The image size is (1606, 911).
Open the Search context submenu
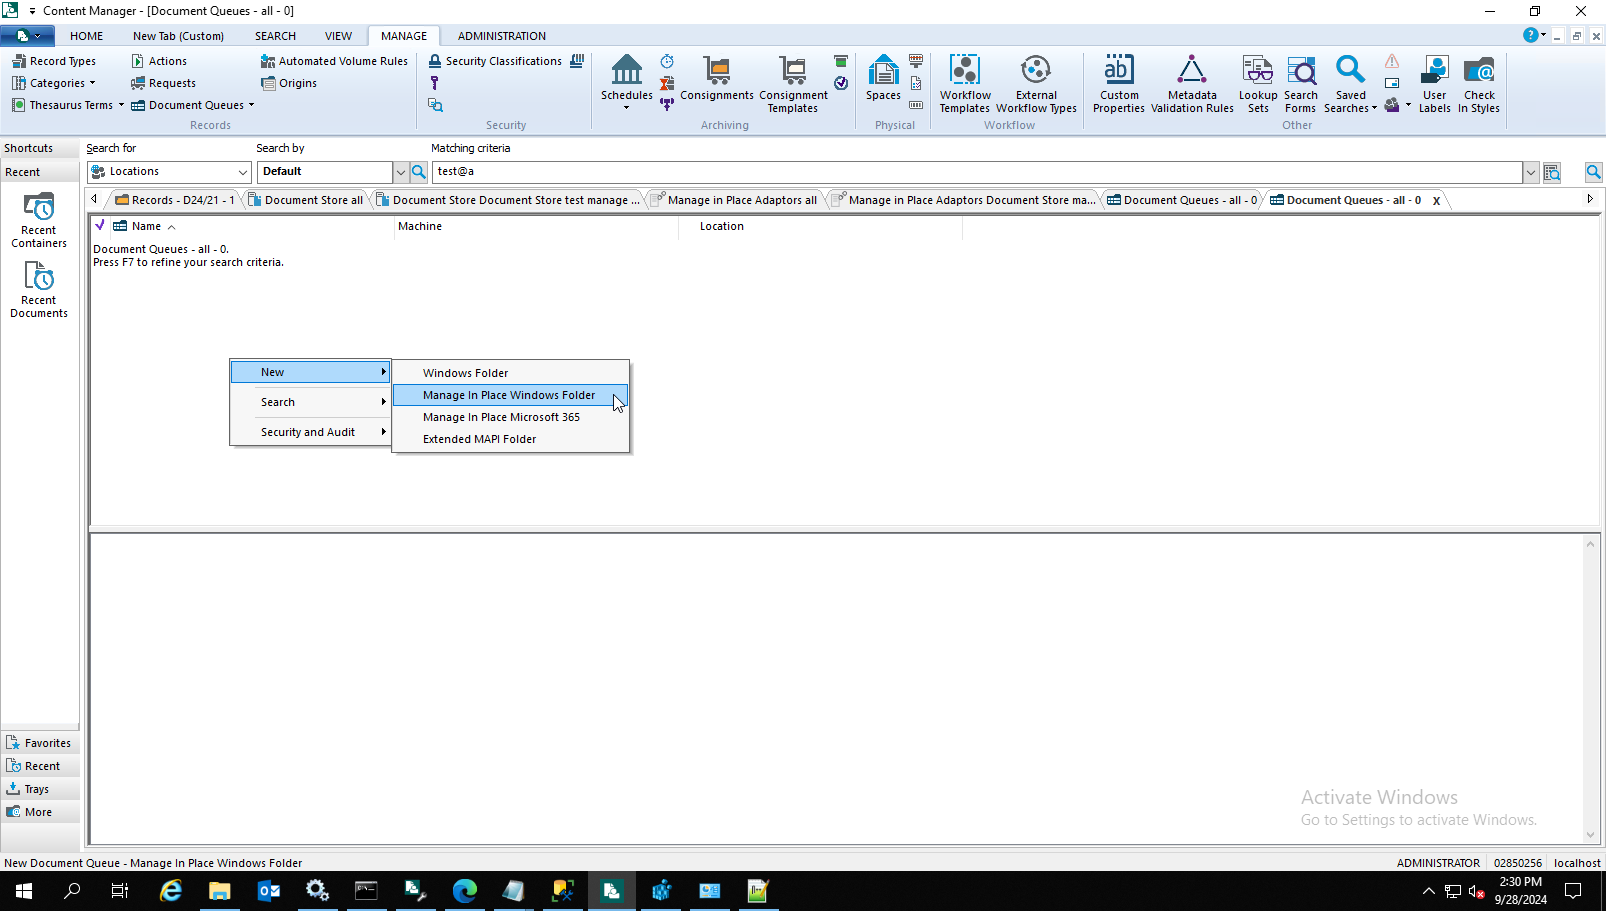[310, 402]
